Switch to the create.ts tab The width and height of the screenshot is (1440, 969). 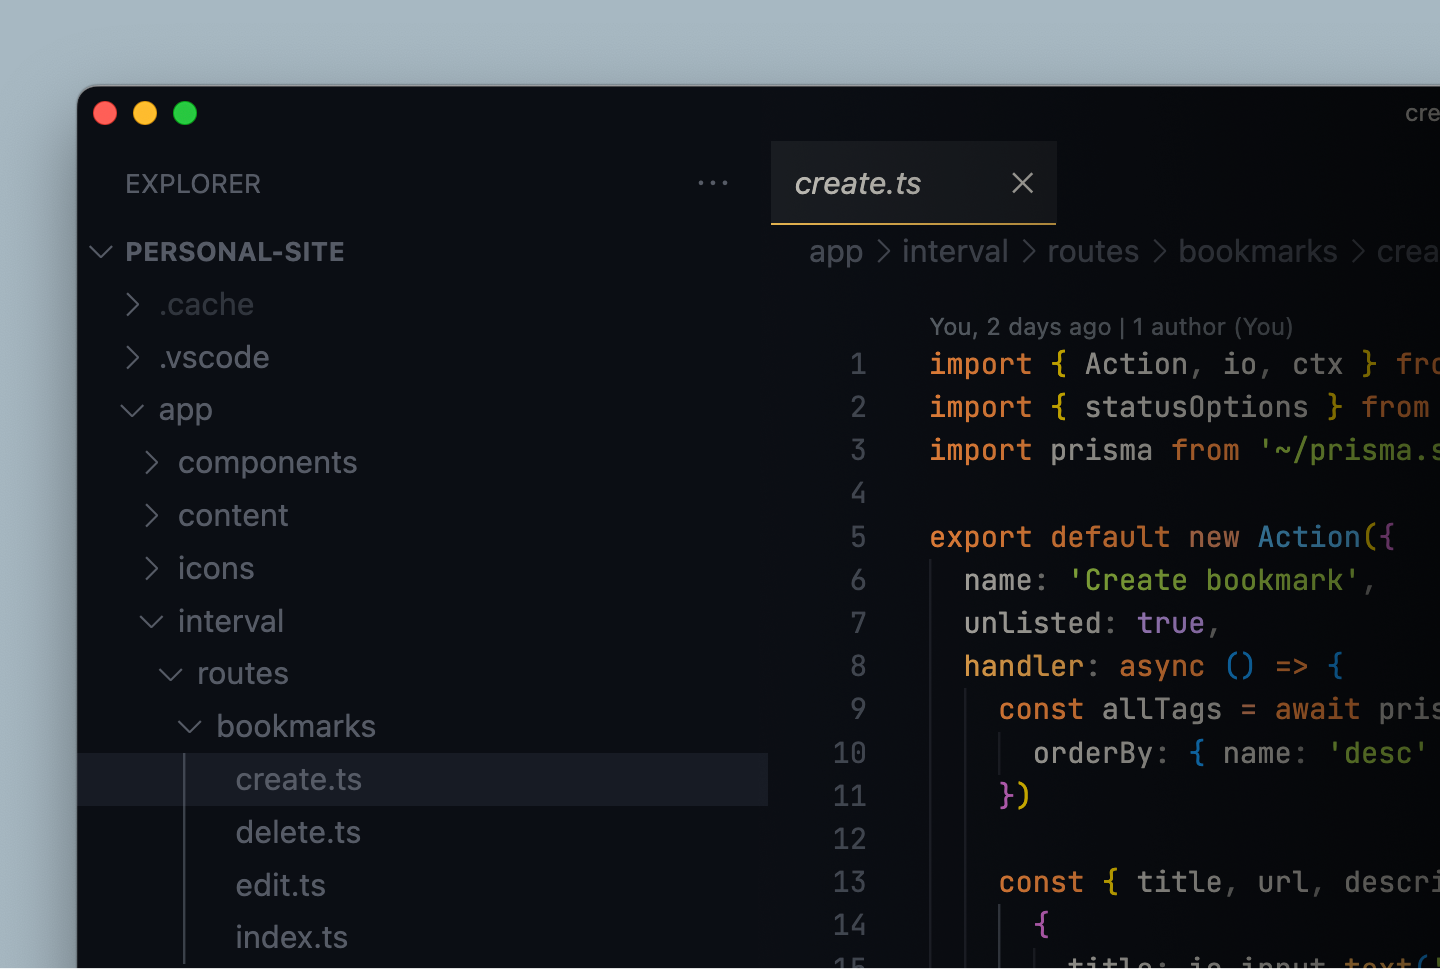tap(858, 183)
